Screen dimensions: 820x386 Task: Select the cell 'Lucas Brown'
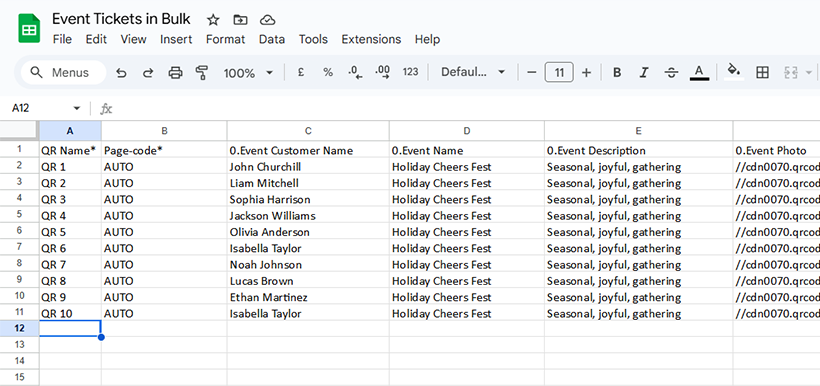tap(308, 281)
